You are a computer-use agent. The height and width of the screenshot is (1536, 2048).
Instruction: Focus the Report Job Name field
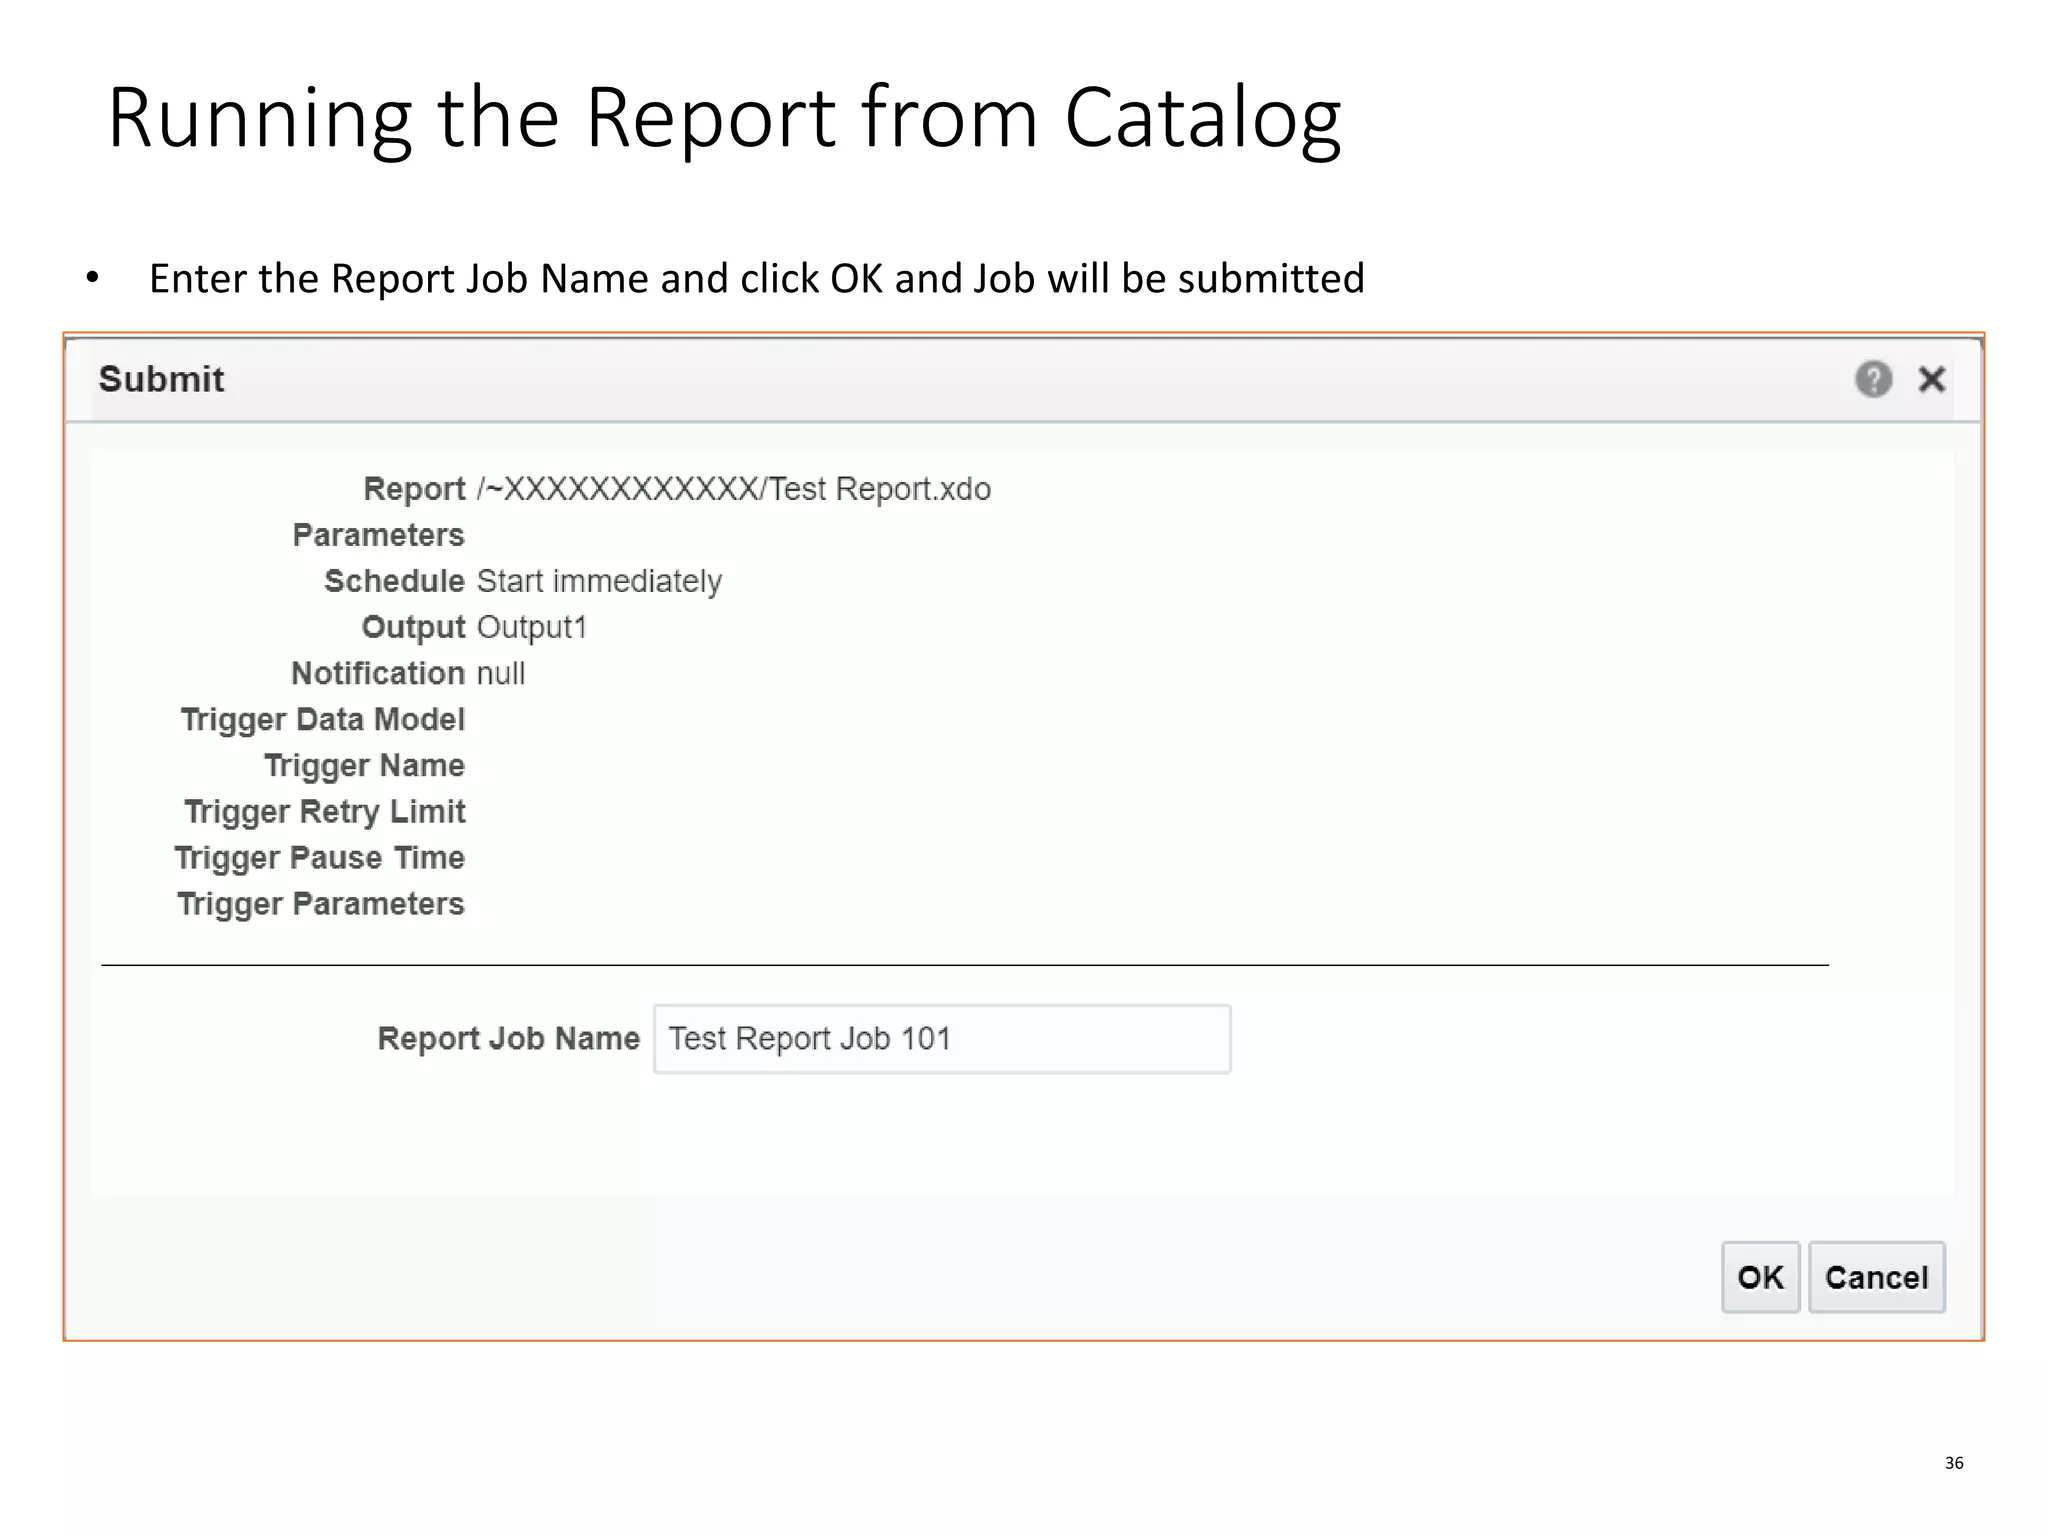(x=942, y=1039)
